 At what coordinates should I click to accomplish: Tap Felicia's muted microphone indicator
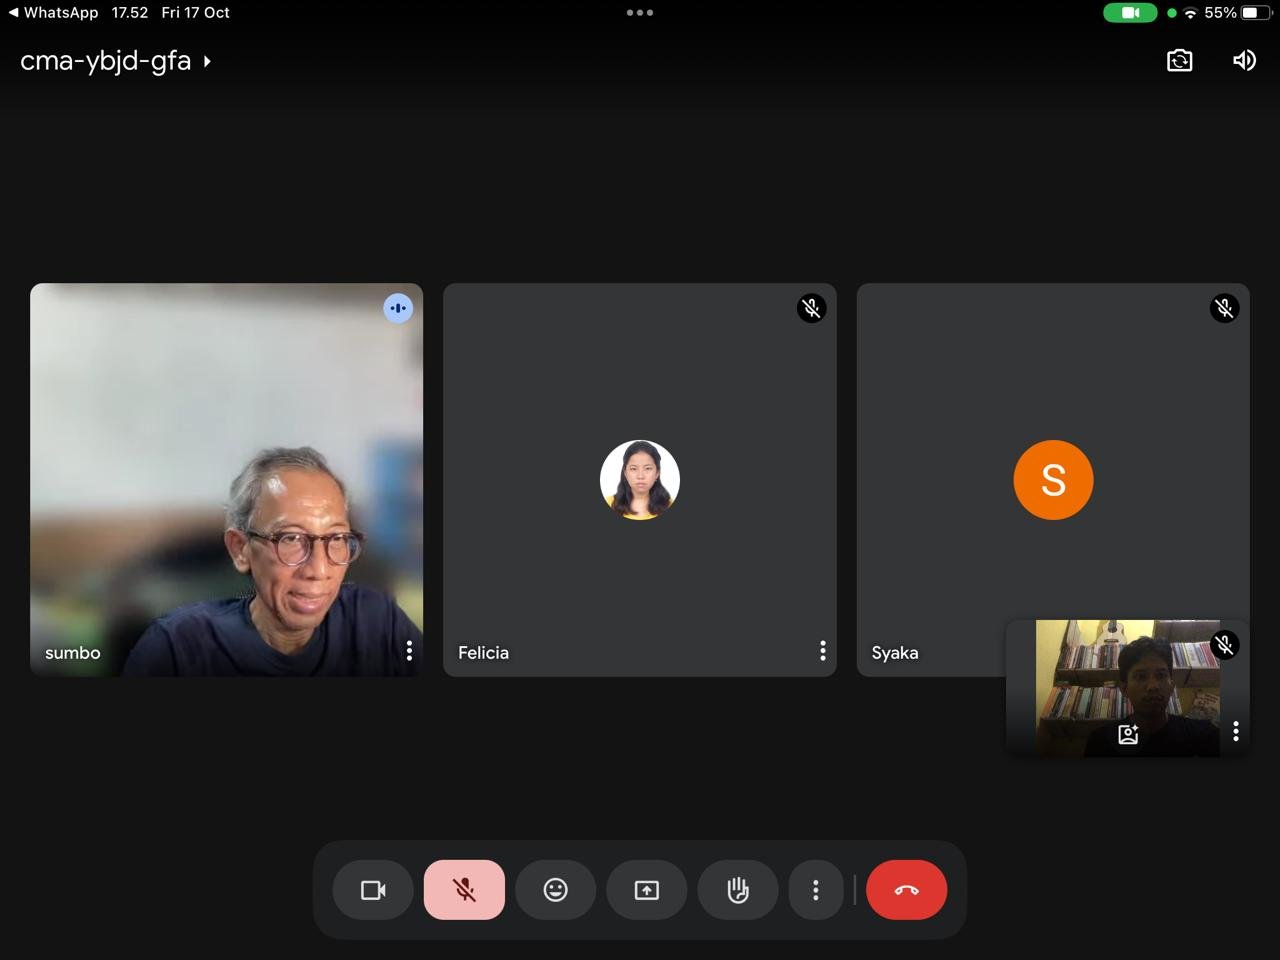(811, 308)
